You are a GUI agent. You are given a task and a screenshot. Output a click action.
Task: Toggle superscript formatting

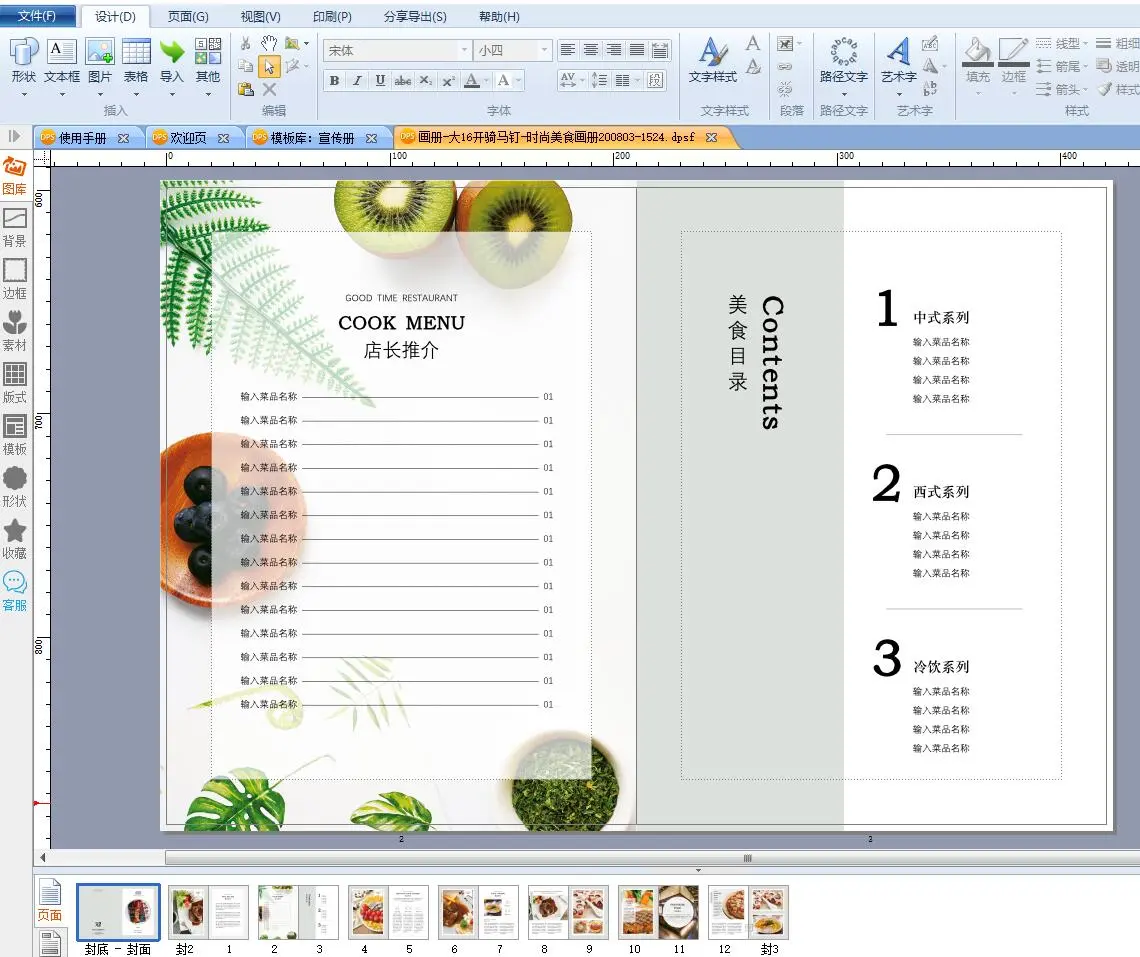pos(449,80)
